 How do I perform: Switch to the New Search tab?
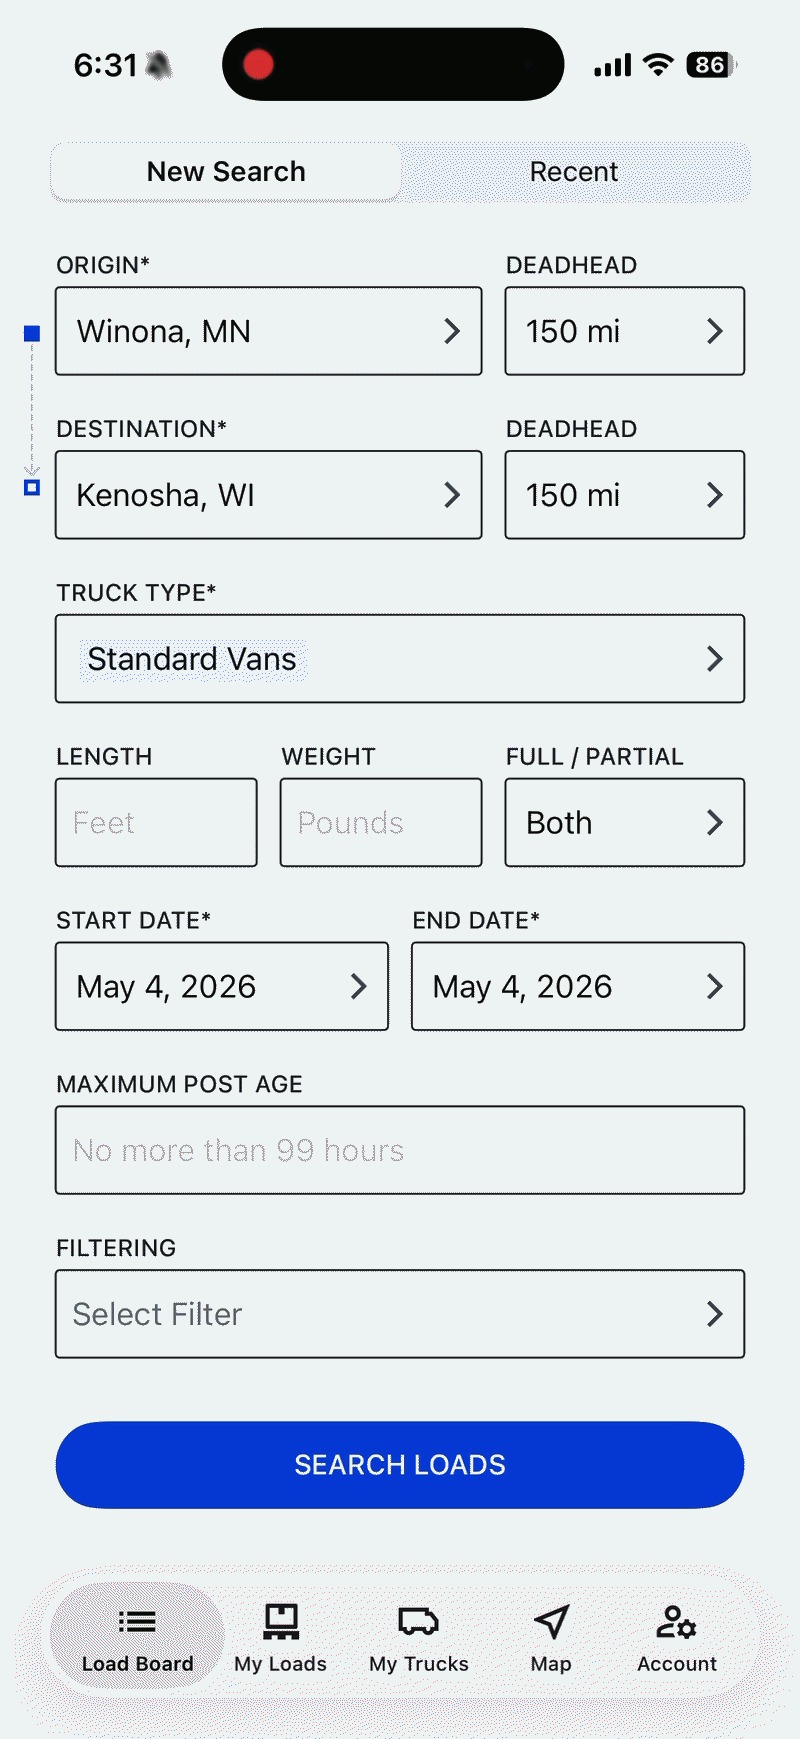pyautogui.click(x=226, y=172)
